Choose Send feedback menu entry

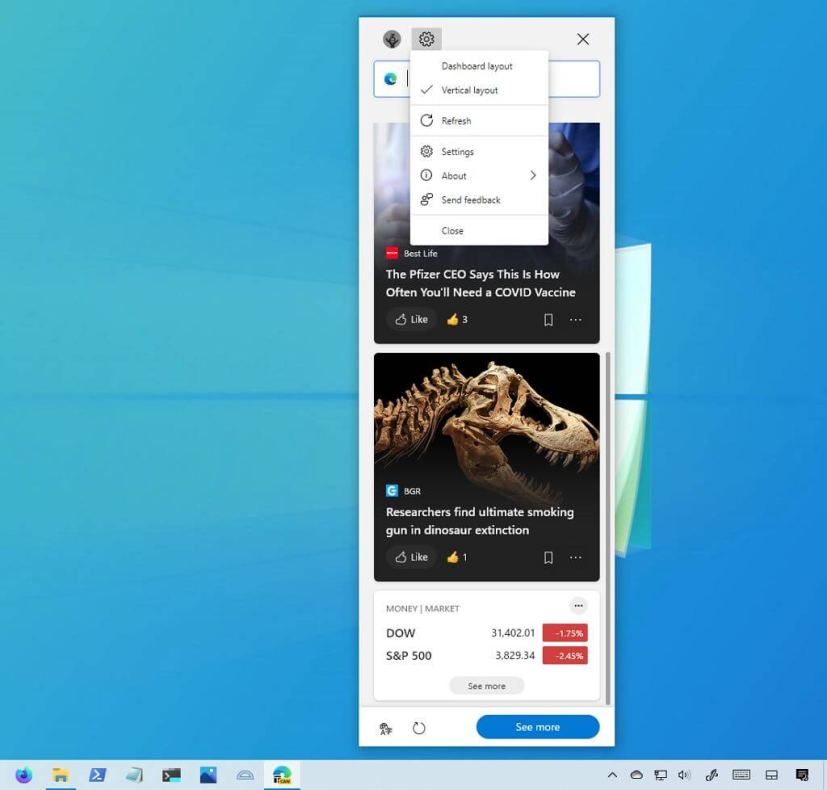pos(479,200)
